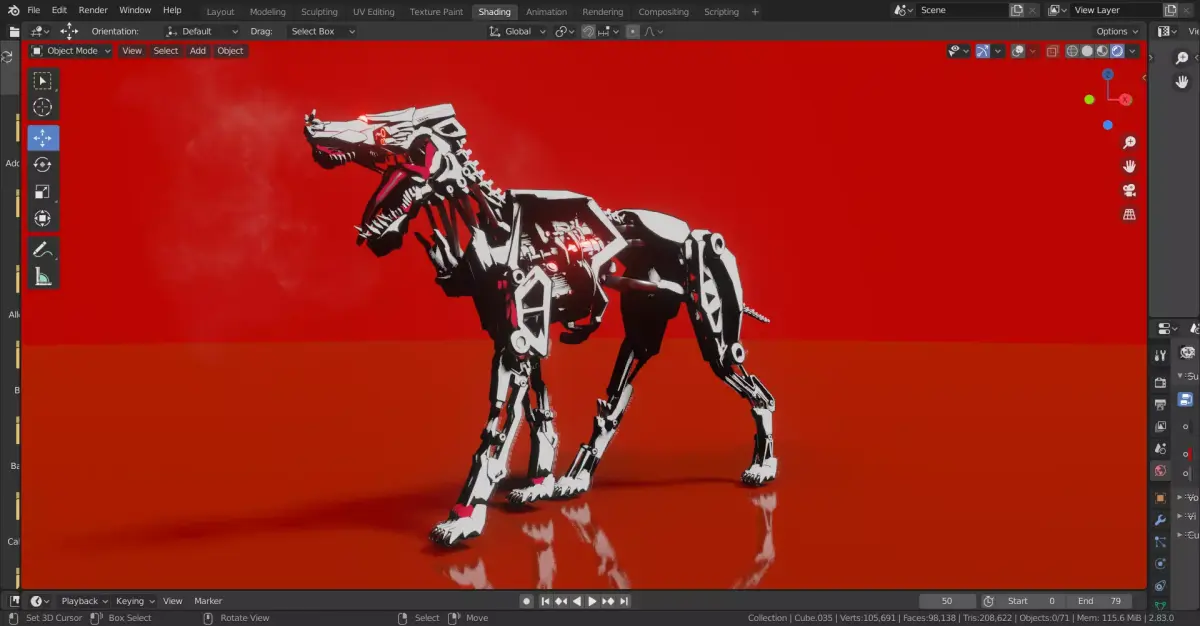Activate the Move tool in left toolbar
Viewport: 1200px width, 626px height.
[43, 138]
